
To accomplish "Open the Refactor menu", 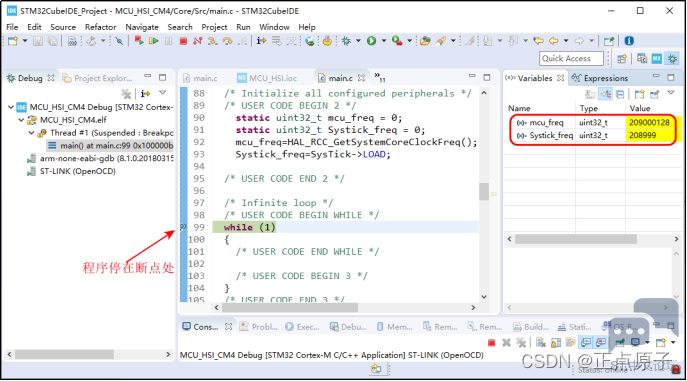I will (x=100, y=27).
